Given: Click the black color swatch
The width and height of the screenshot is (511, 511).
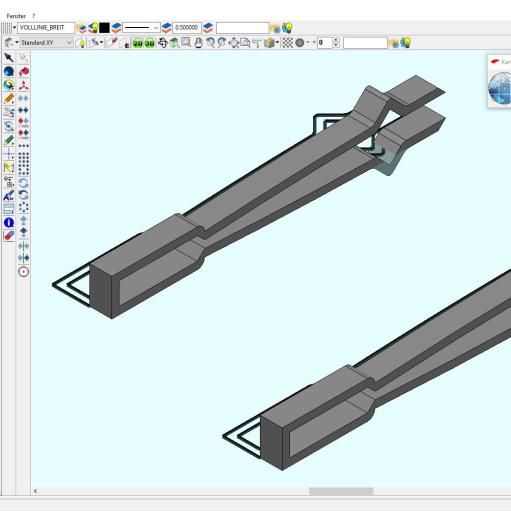Looking at the screenshot, I should coord(104,28).
